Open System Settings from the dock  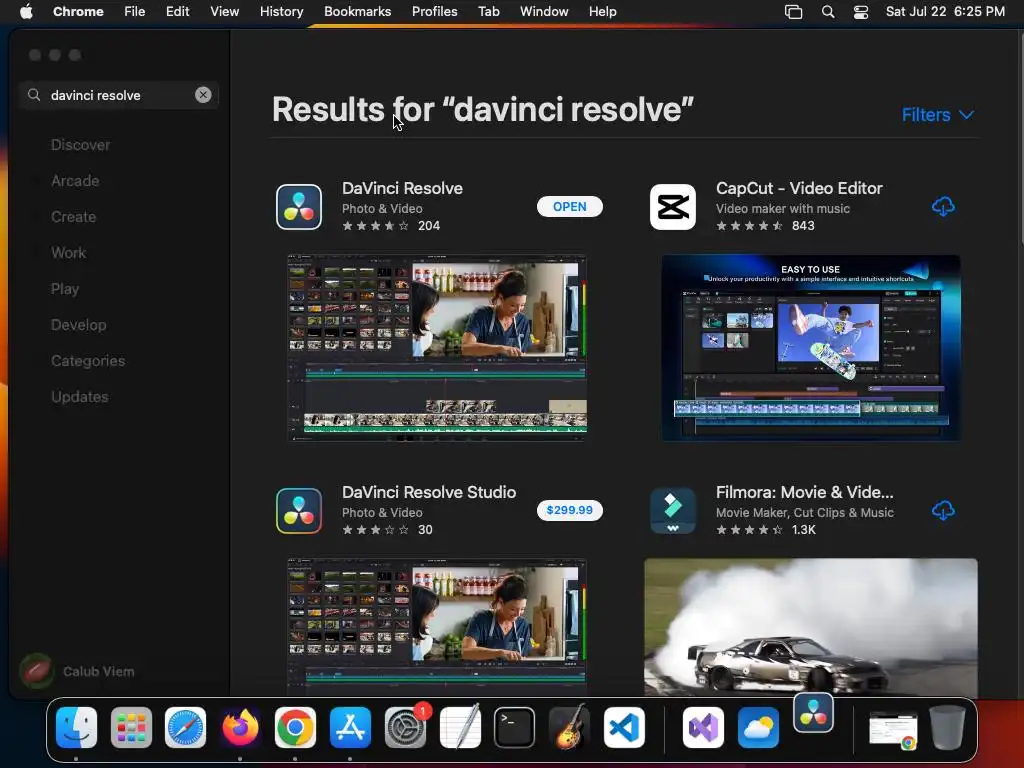[x=405, y=728]
